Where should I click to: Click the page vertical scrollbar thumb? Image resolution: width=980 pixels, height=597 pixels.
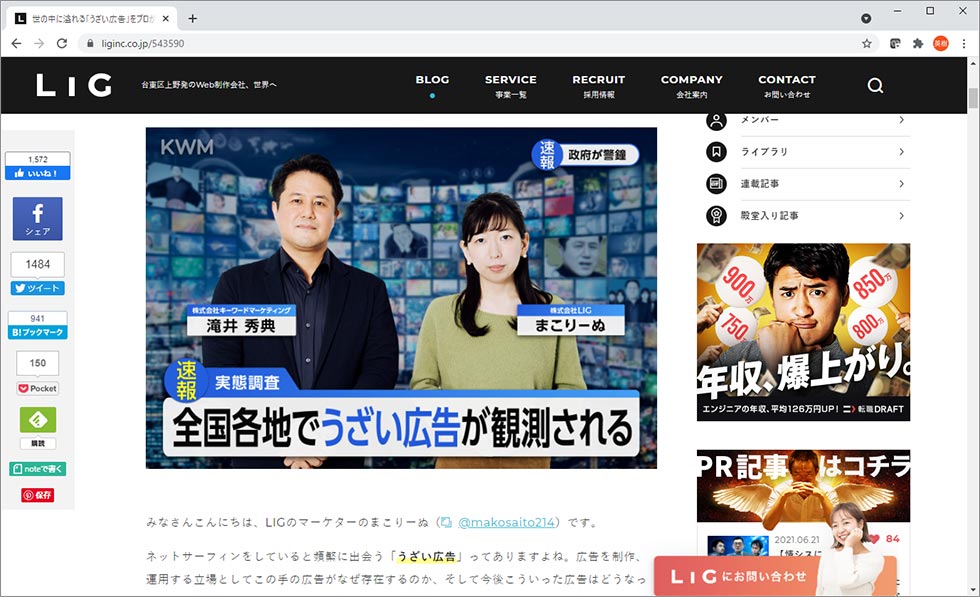pyautogui.click(x=973, y=99)
